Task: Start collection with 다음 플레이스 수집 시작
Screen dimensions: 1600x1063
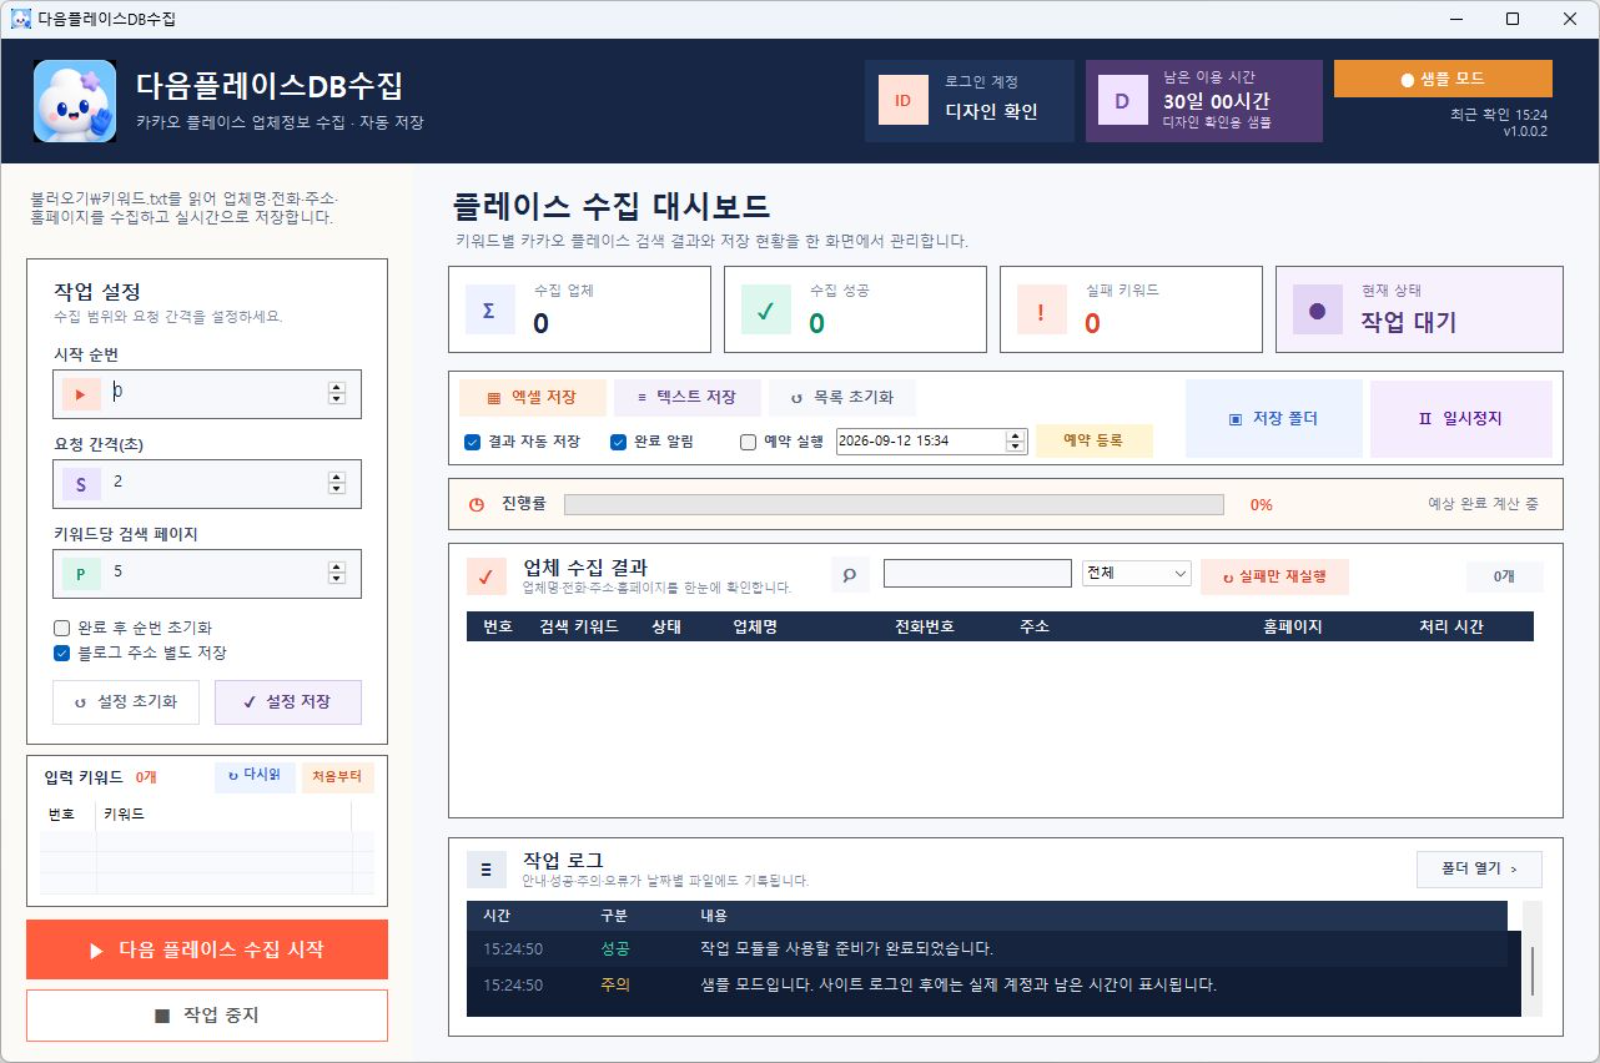Action: pos(207,949)
